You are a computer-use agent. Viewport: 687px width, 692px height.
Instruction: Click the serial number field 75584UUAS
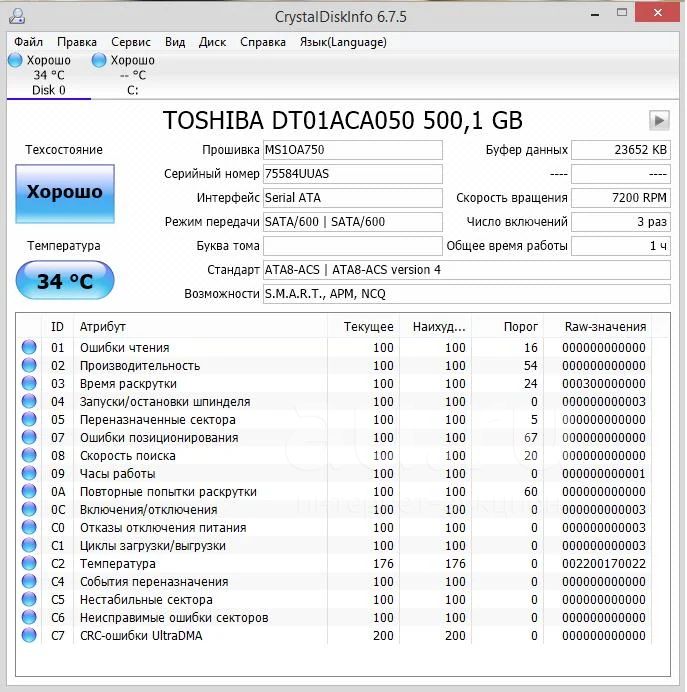tap(353, 174)
